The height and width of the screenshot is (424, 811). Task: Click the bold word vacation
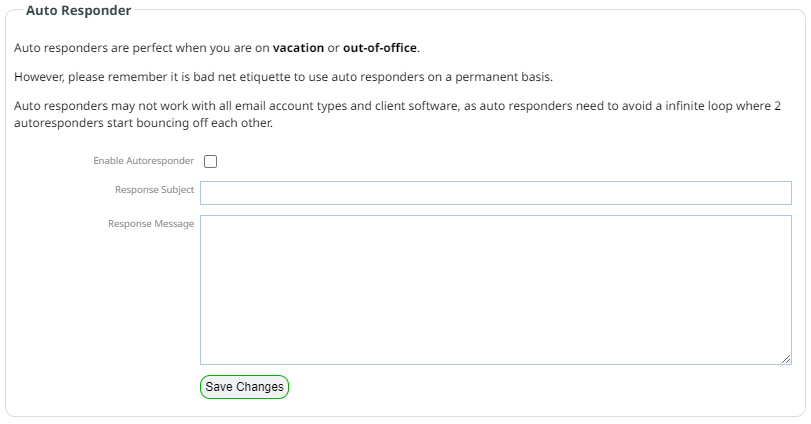[298, 48]
